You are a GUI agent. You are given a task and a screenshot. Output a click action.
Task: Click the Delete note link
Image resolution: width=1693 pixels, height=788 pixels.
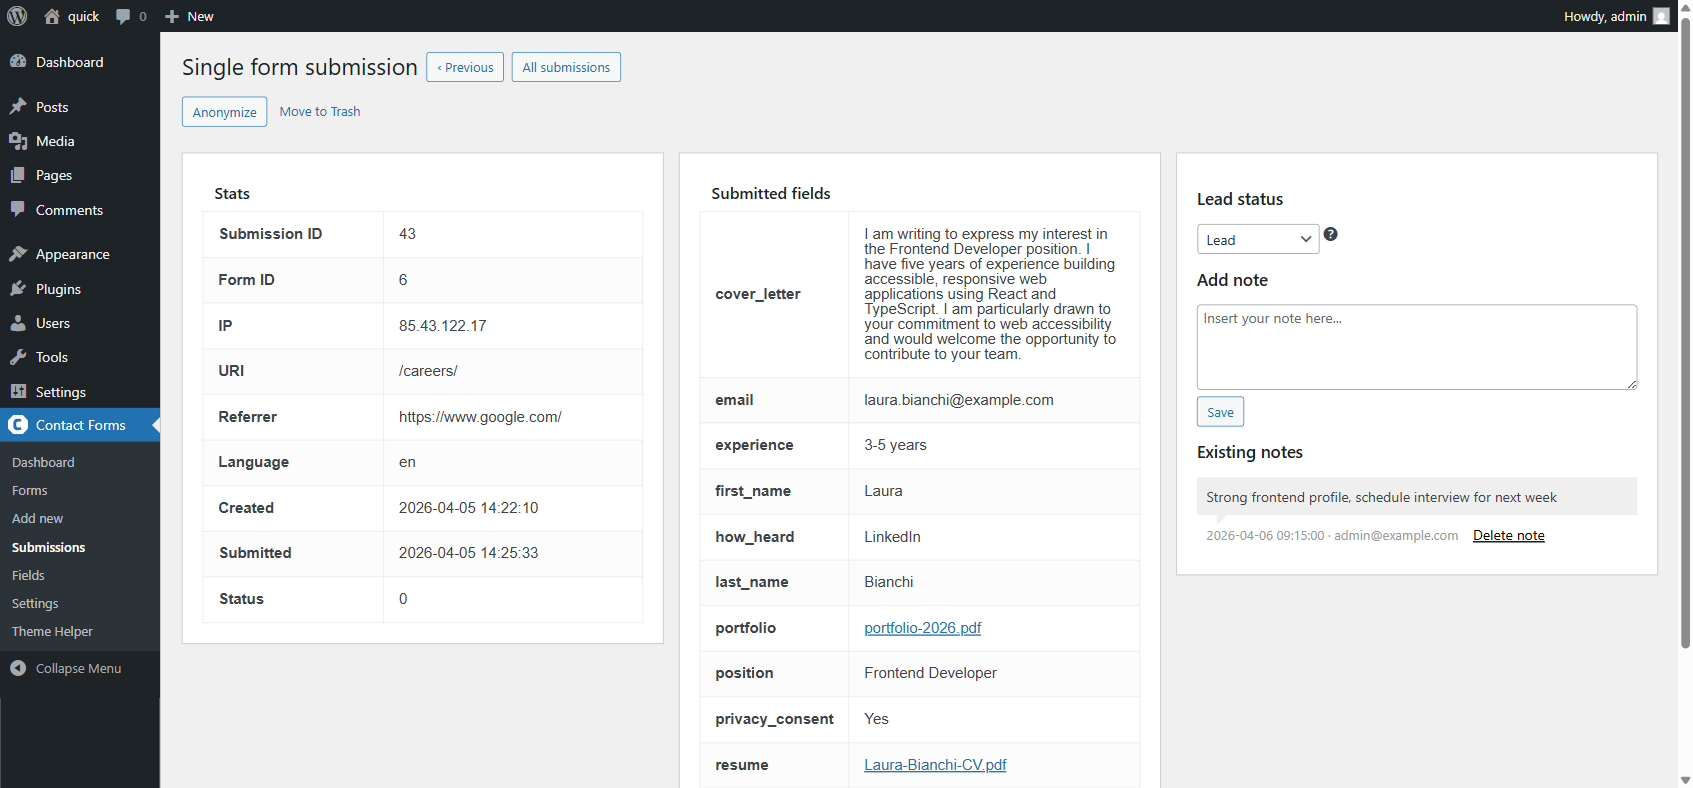coord(1508,535)
